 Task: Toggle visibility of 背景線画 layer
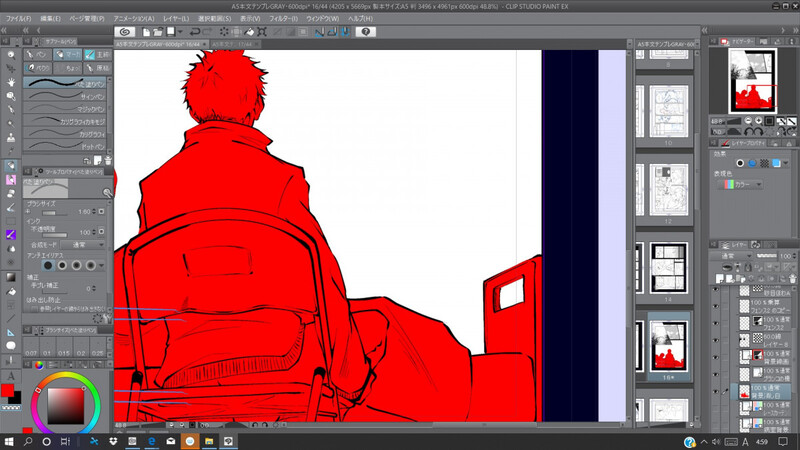pos(716,357)
